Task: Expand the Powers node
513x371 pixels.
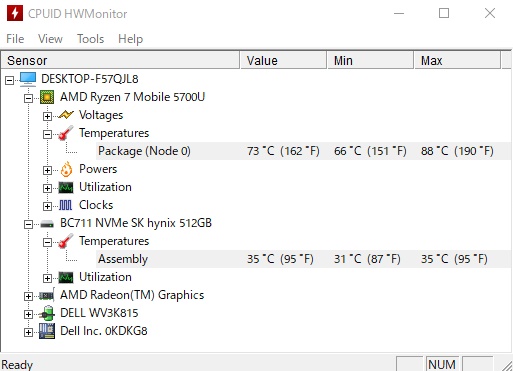Action: click(x=47, y=170)
